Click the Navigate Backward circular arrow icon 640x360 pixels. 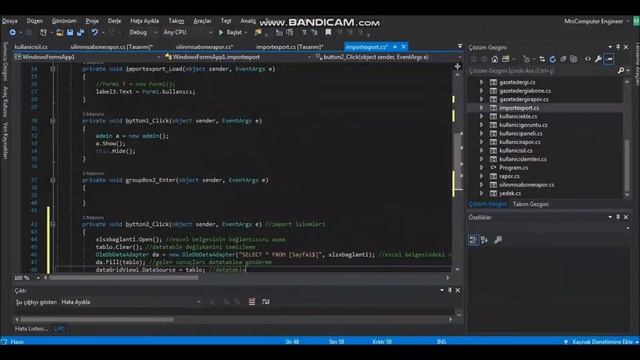[13, 32]
